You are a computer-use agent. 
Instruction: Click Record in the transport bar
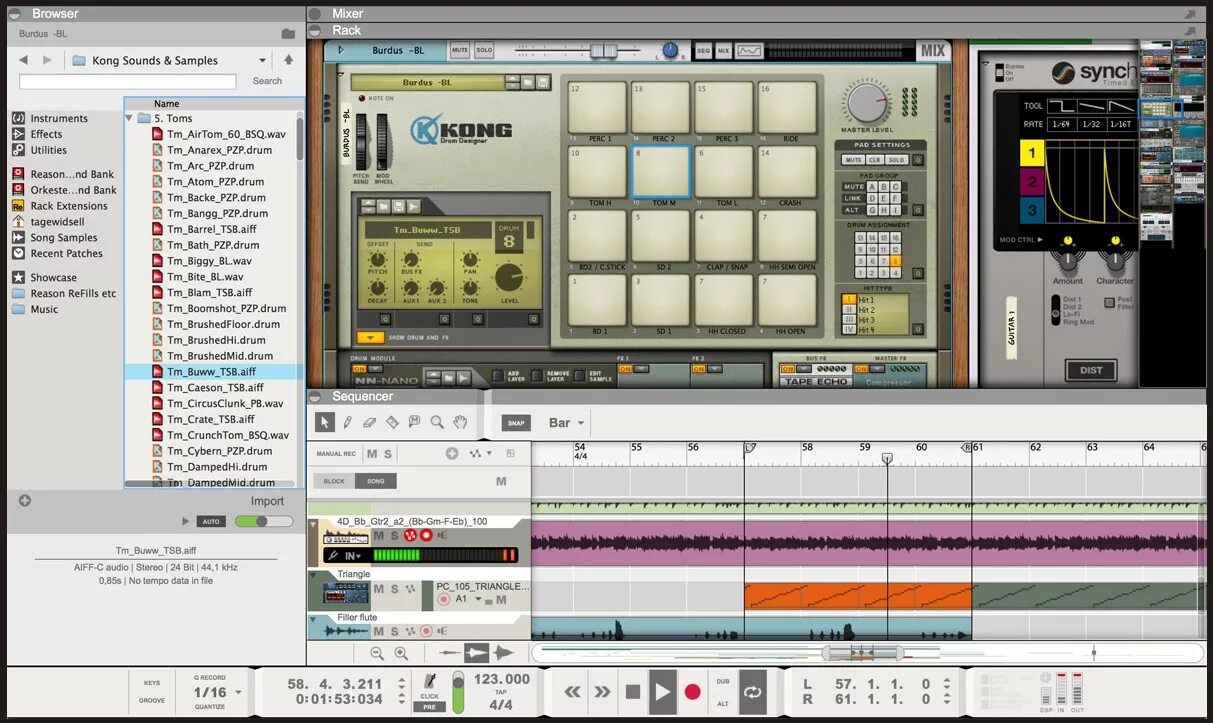(692, 691)
